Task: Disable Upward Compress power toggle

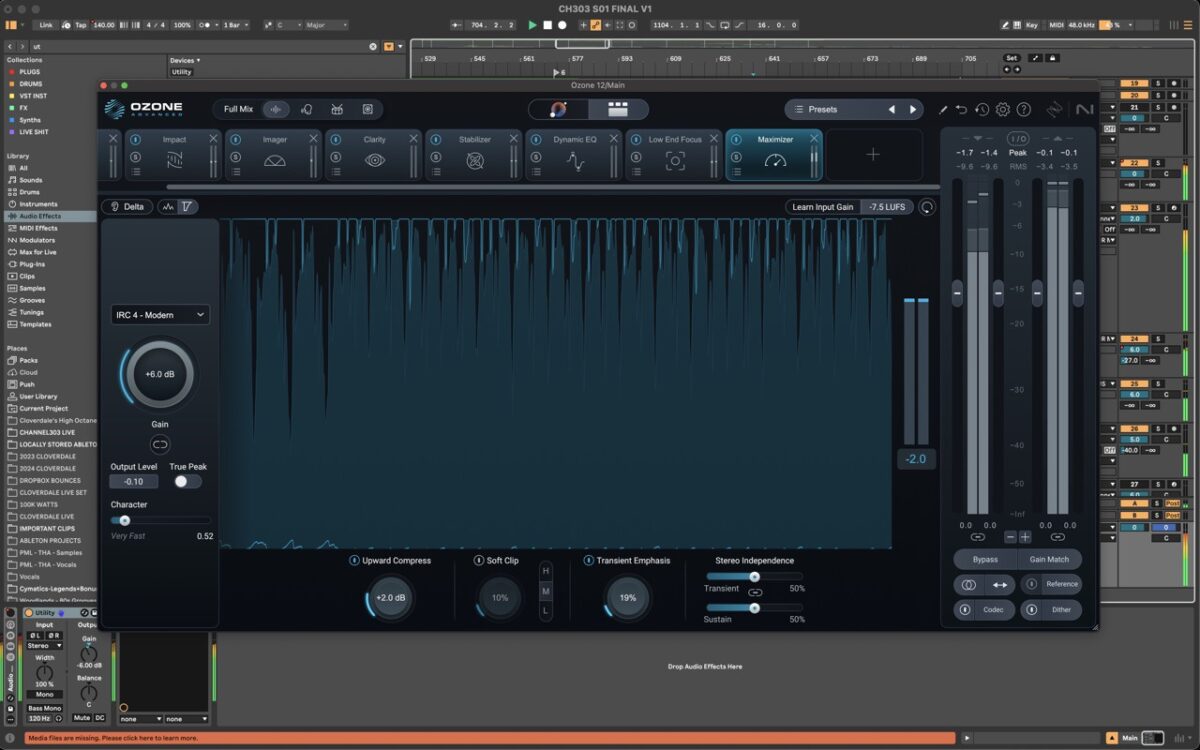Action: pos(354,561)
